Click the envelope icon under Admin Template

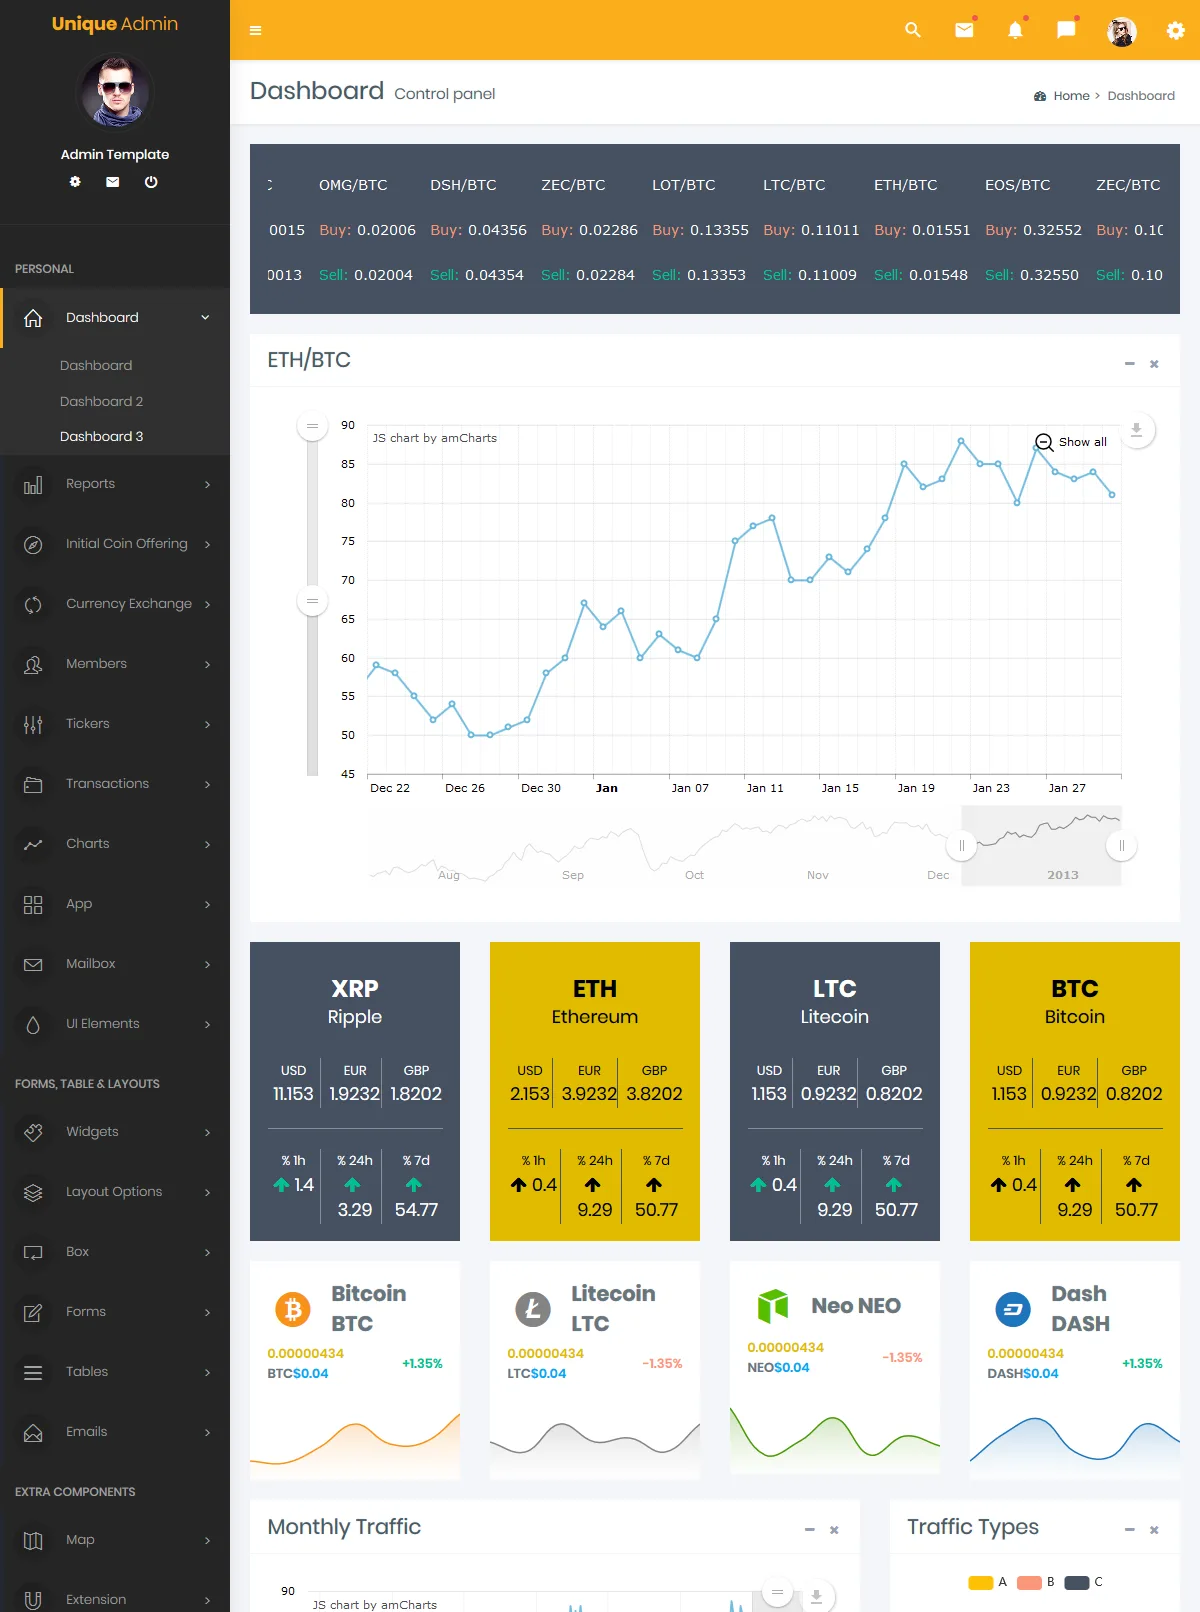113,182
